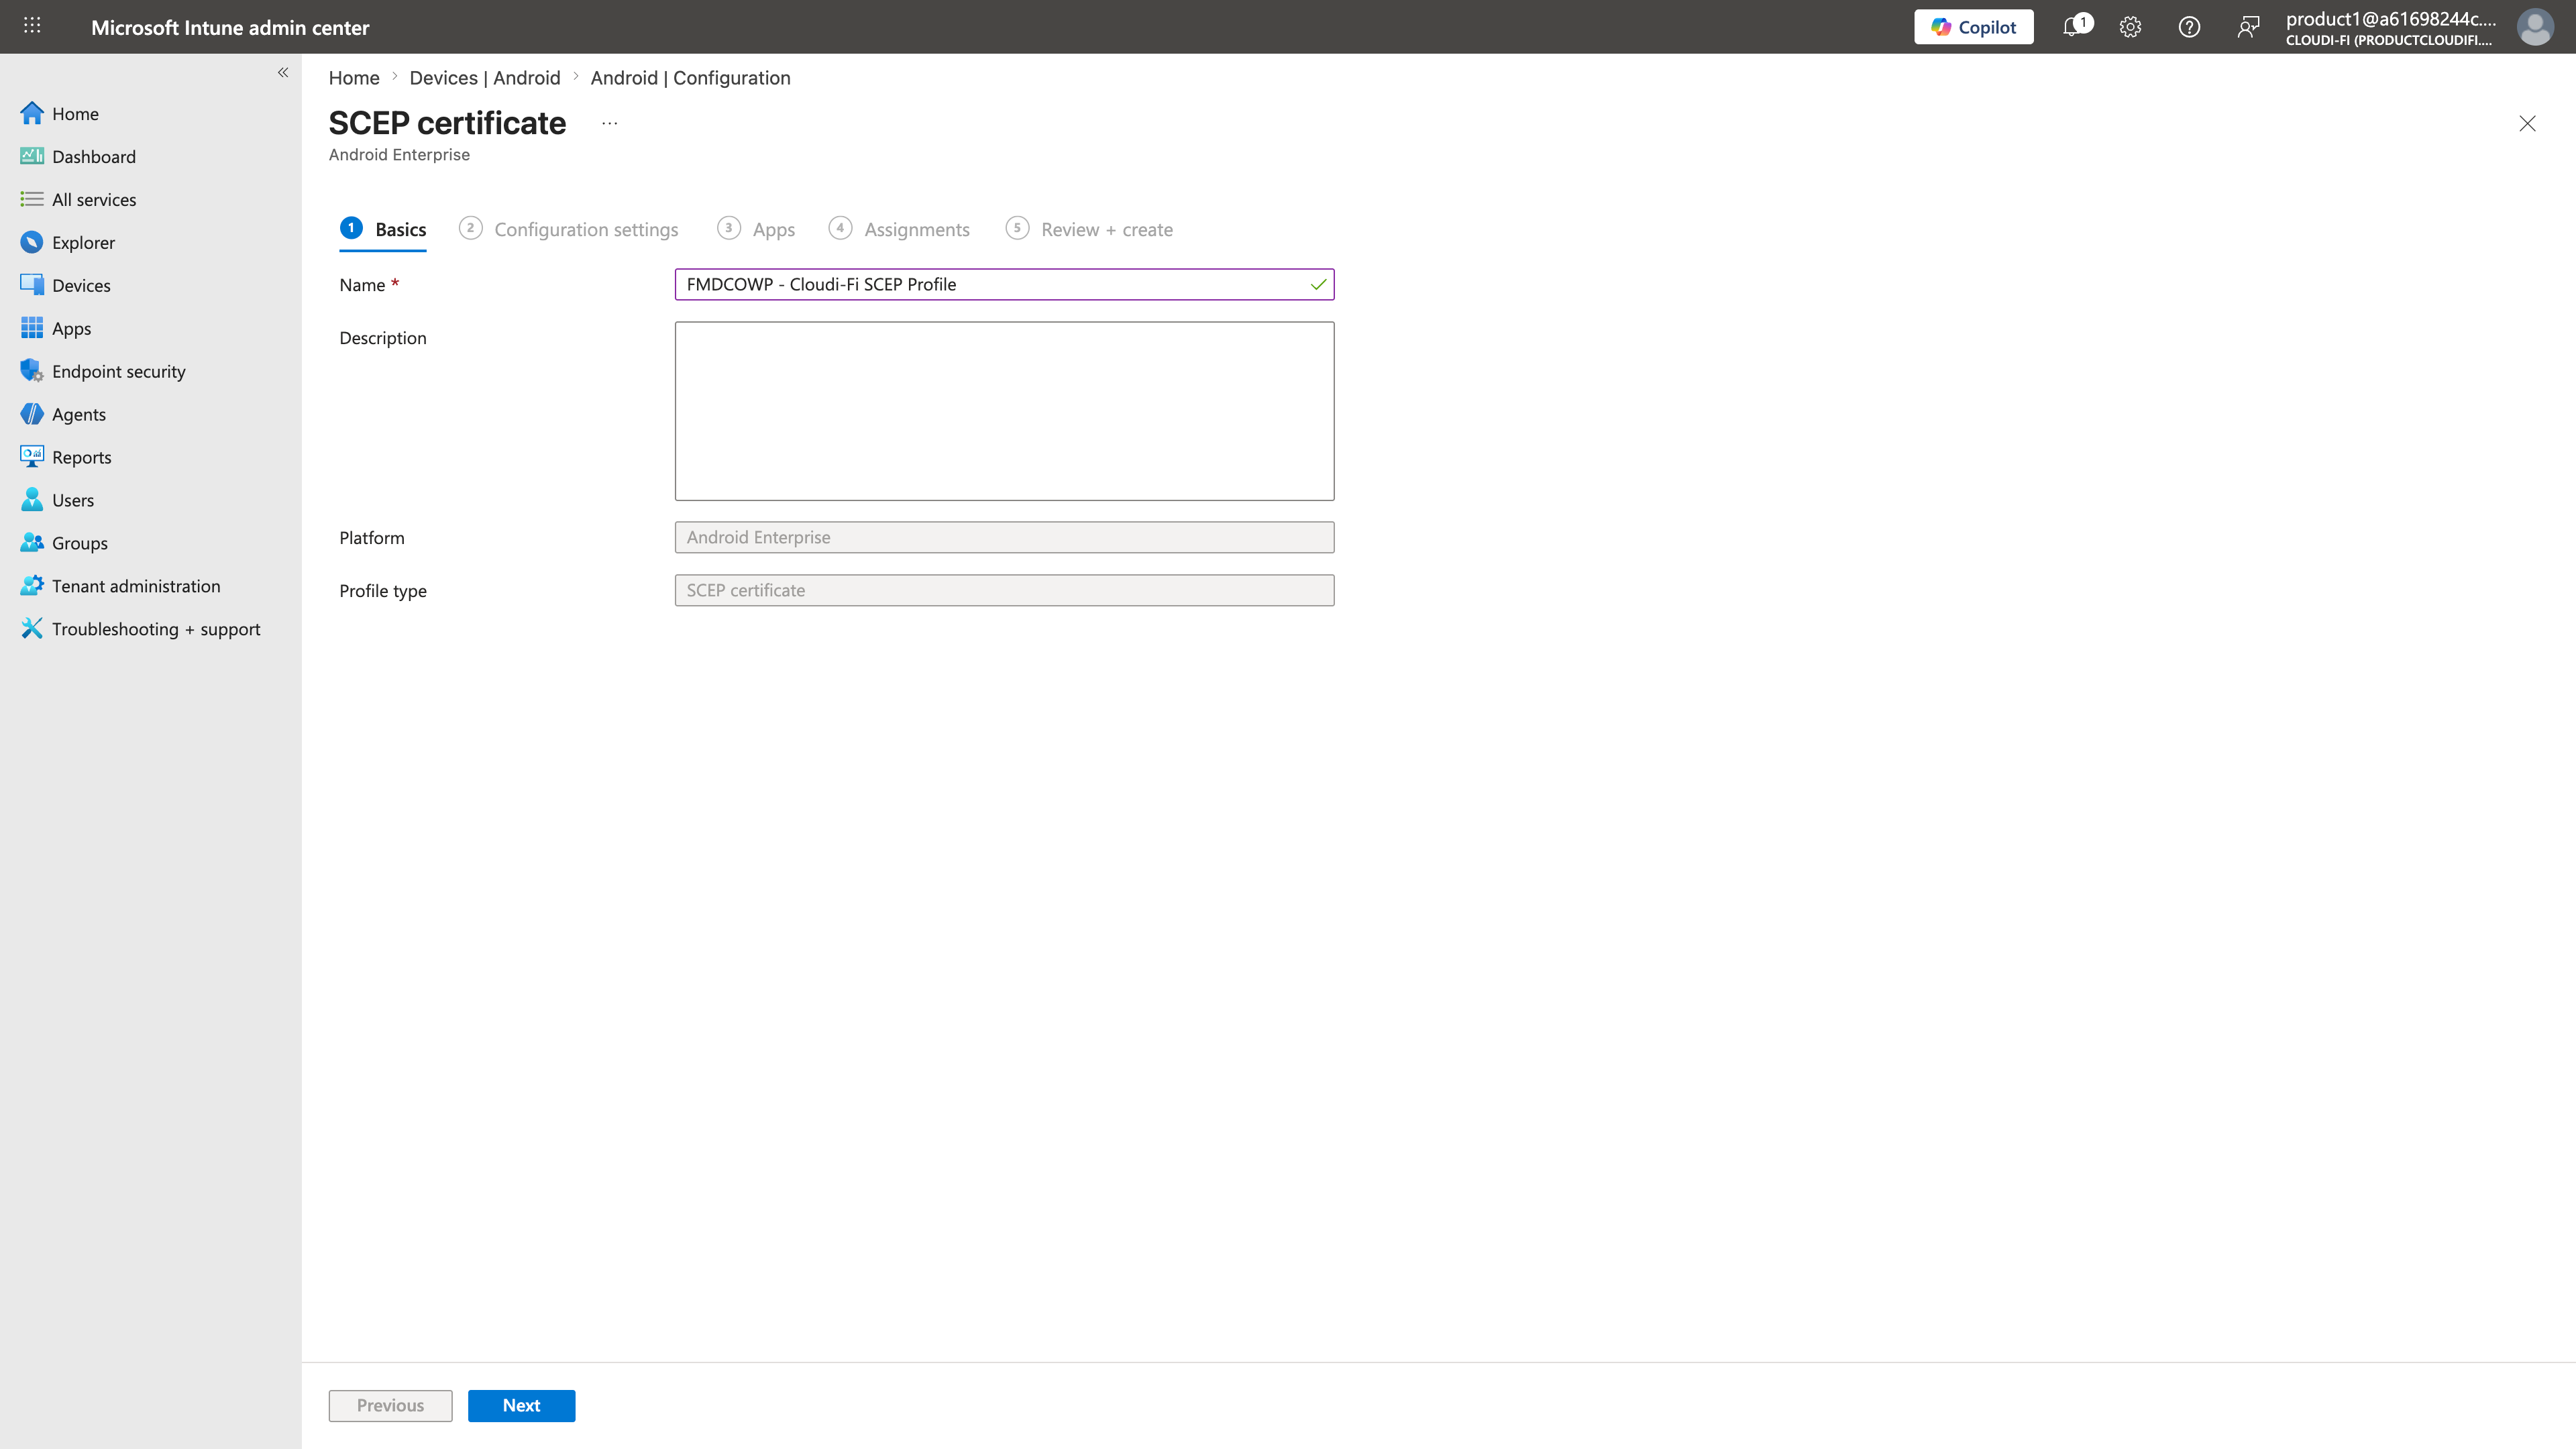Click the Agents icon in sidebar

pyautogui.click(x=32, y=414)
